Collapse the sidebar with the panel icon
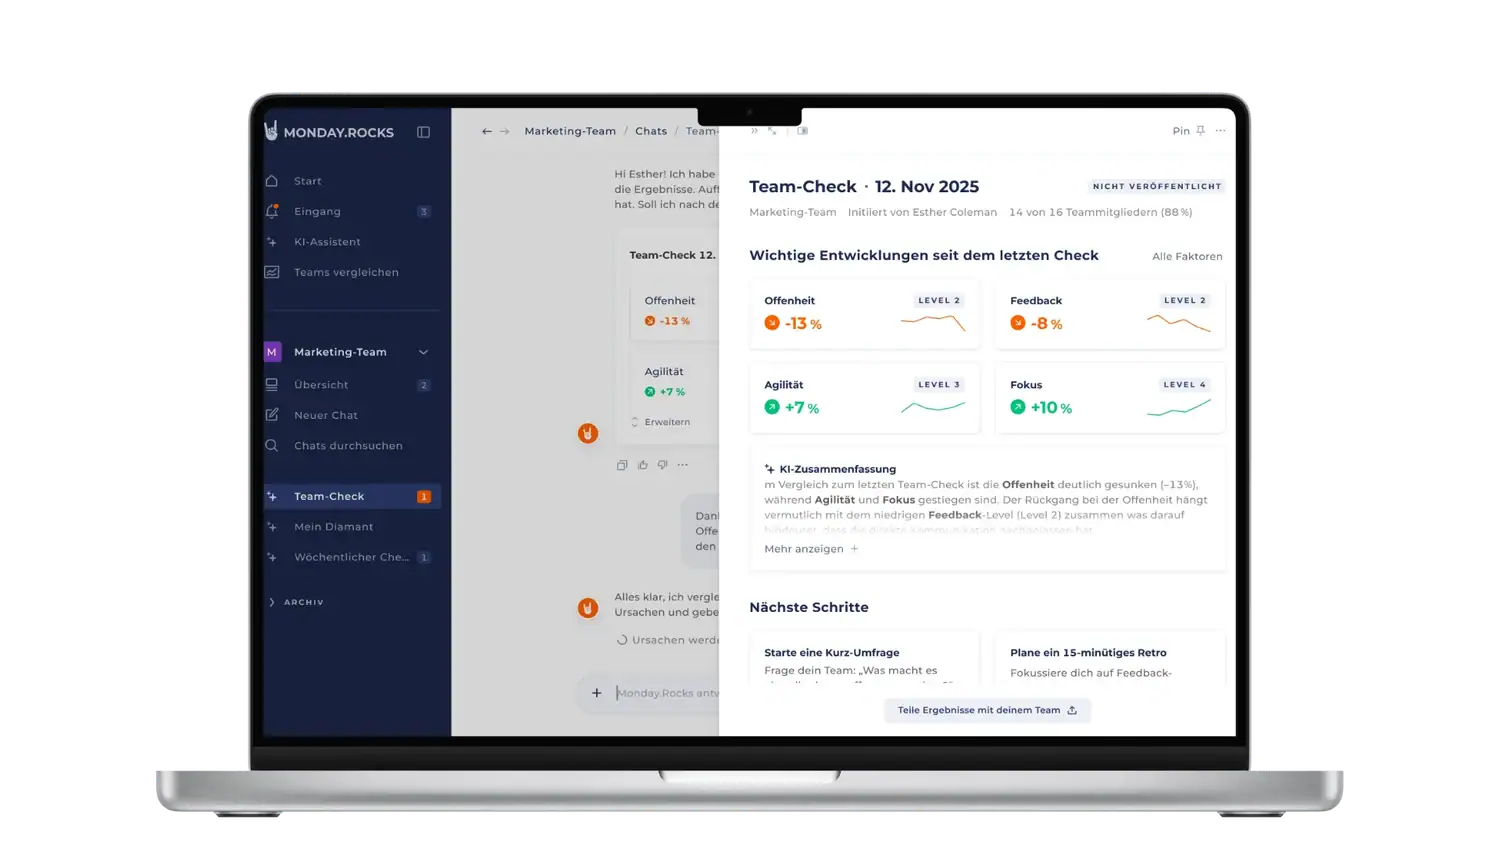 click(423, 132)
